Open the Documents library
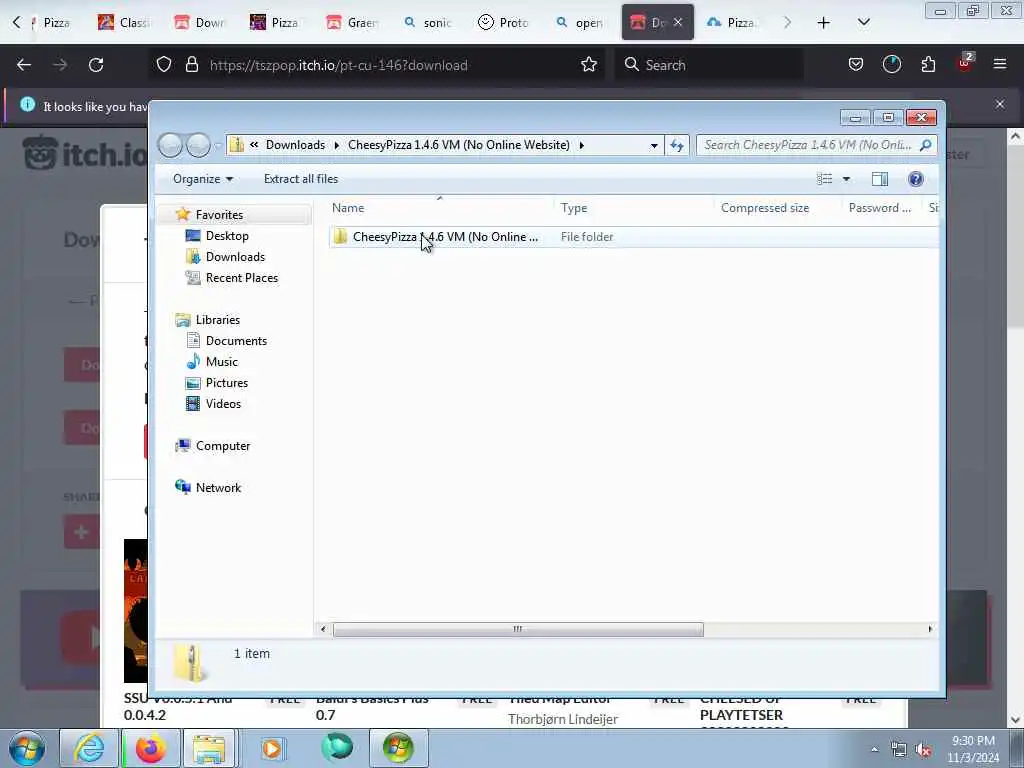Viewport: 1024px width, 768px height. [236, 340]
